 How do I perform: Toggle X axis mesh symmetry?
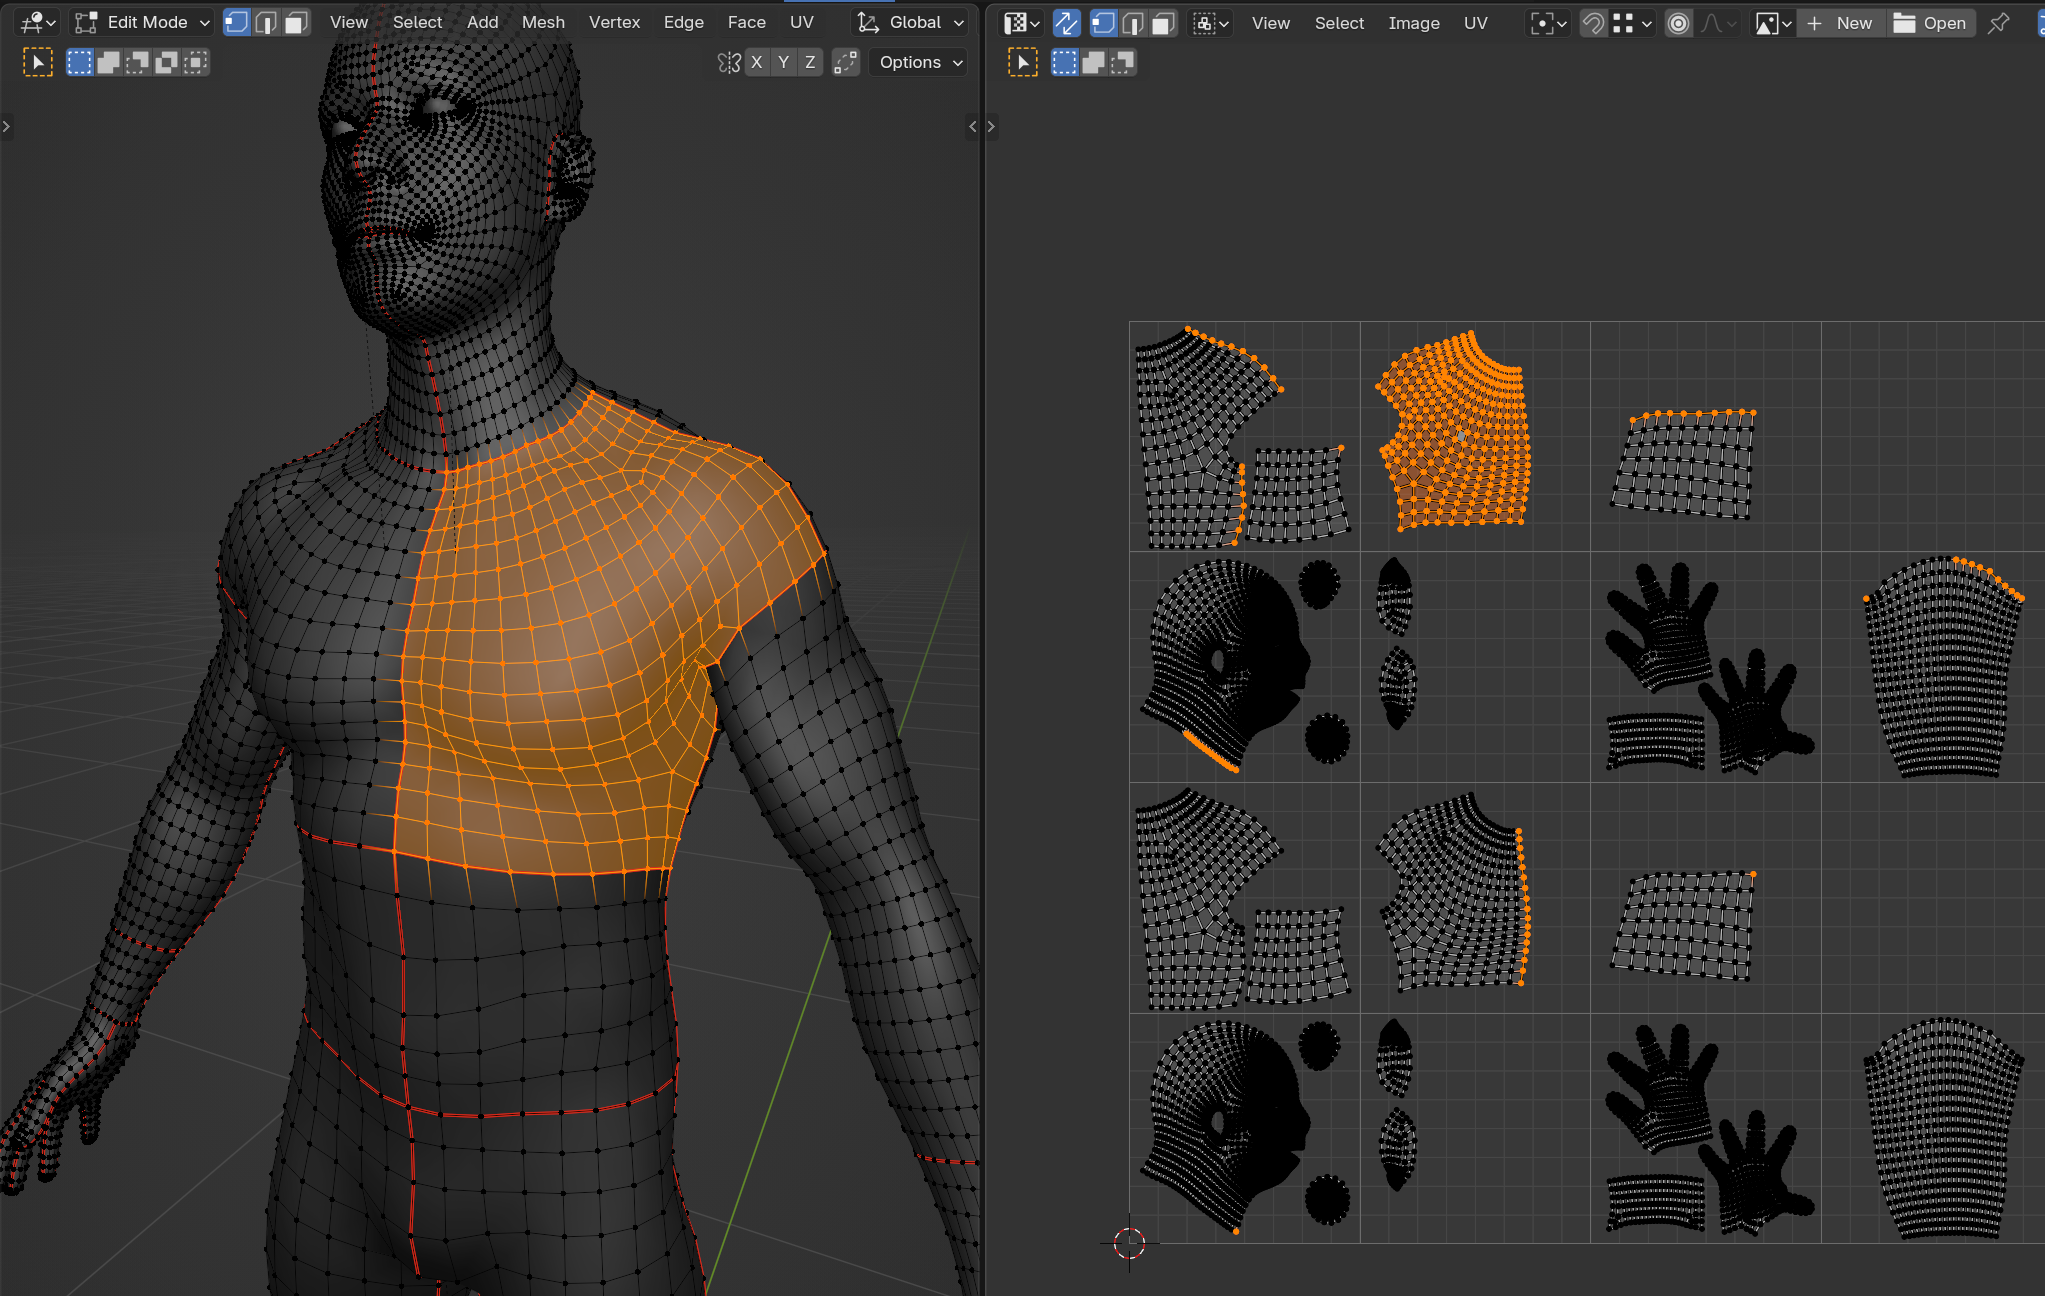click(757, 62)
